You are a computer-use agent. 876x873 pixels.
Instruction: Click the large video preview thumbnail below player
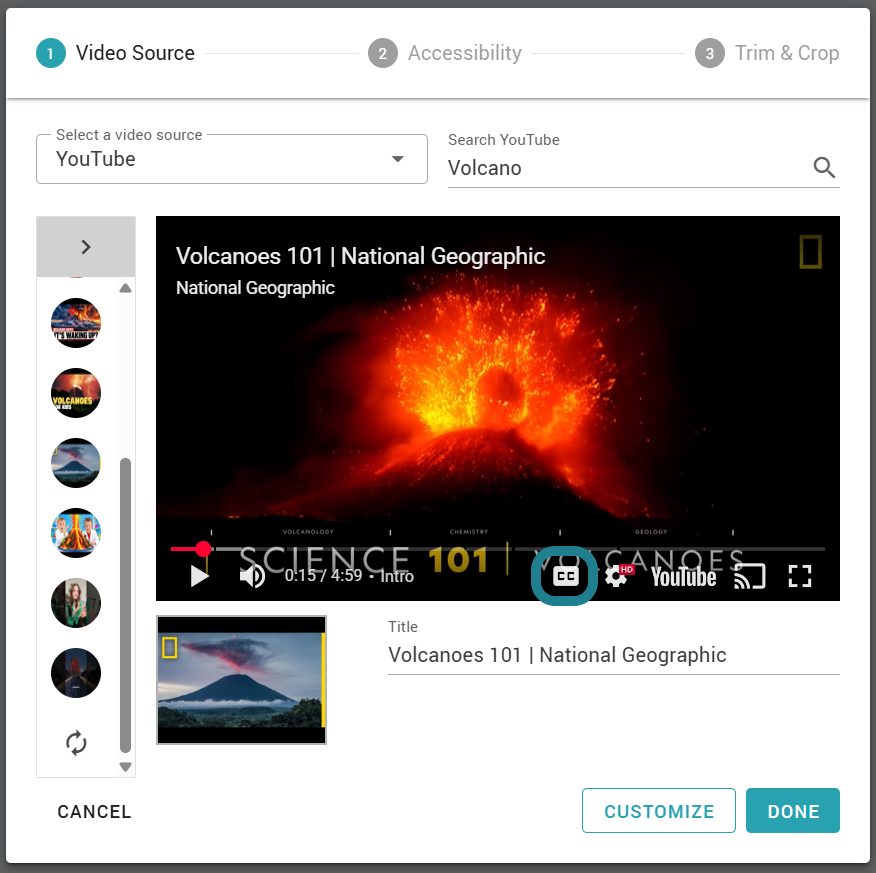(x=241, y=680)
